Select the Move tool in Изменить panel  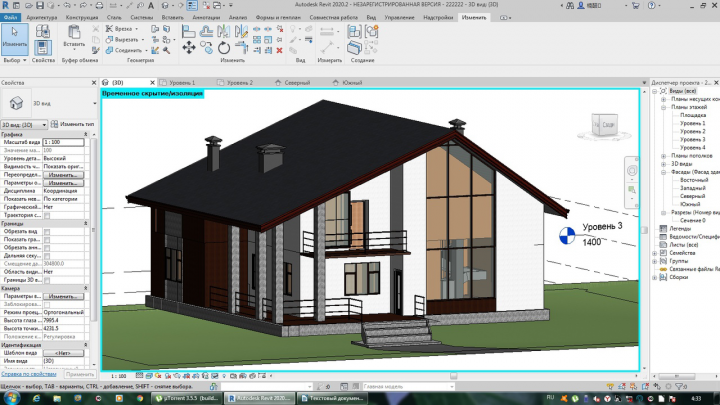tap(189, 47)
